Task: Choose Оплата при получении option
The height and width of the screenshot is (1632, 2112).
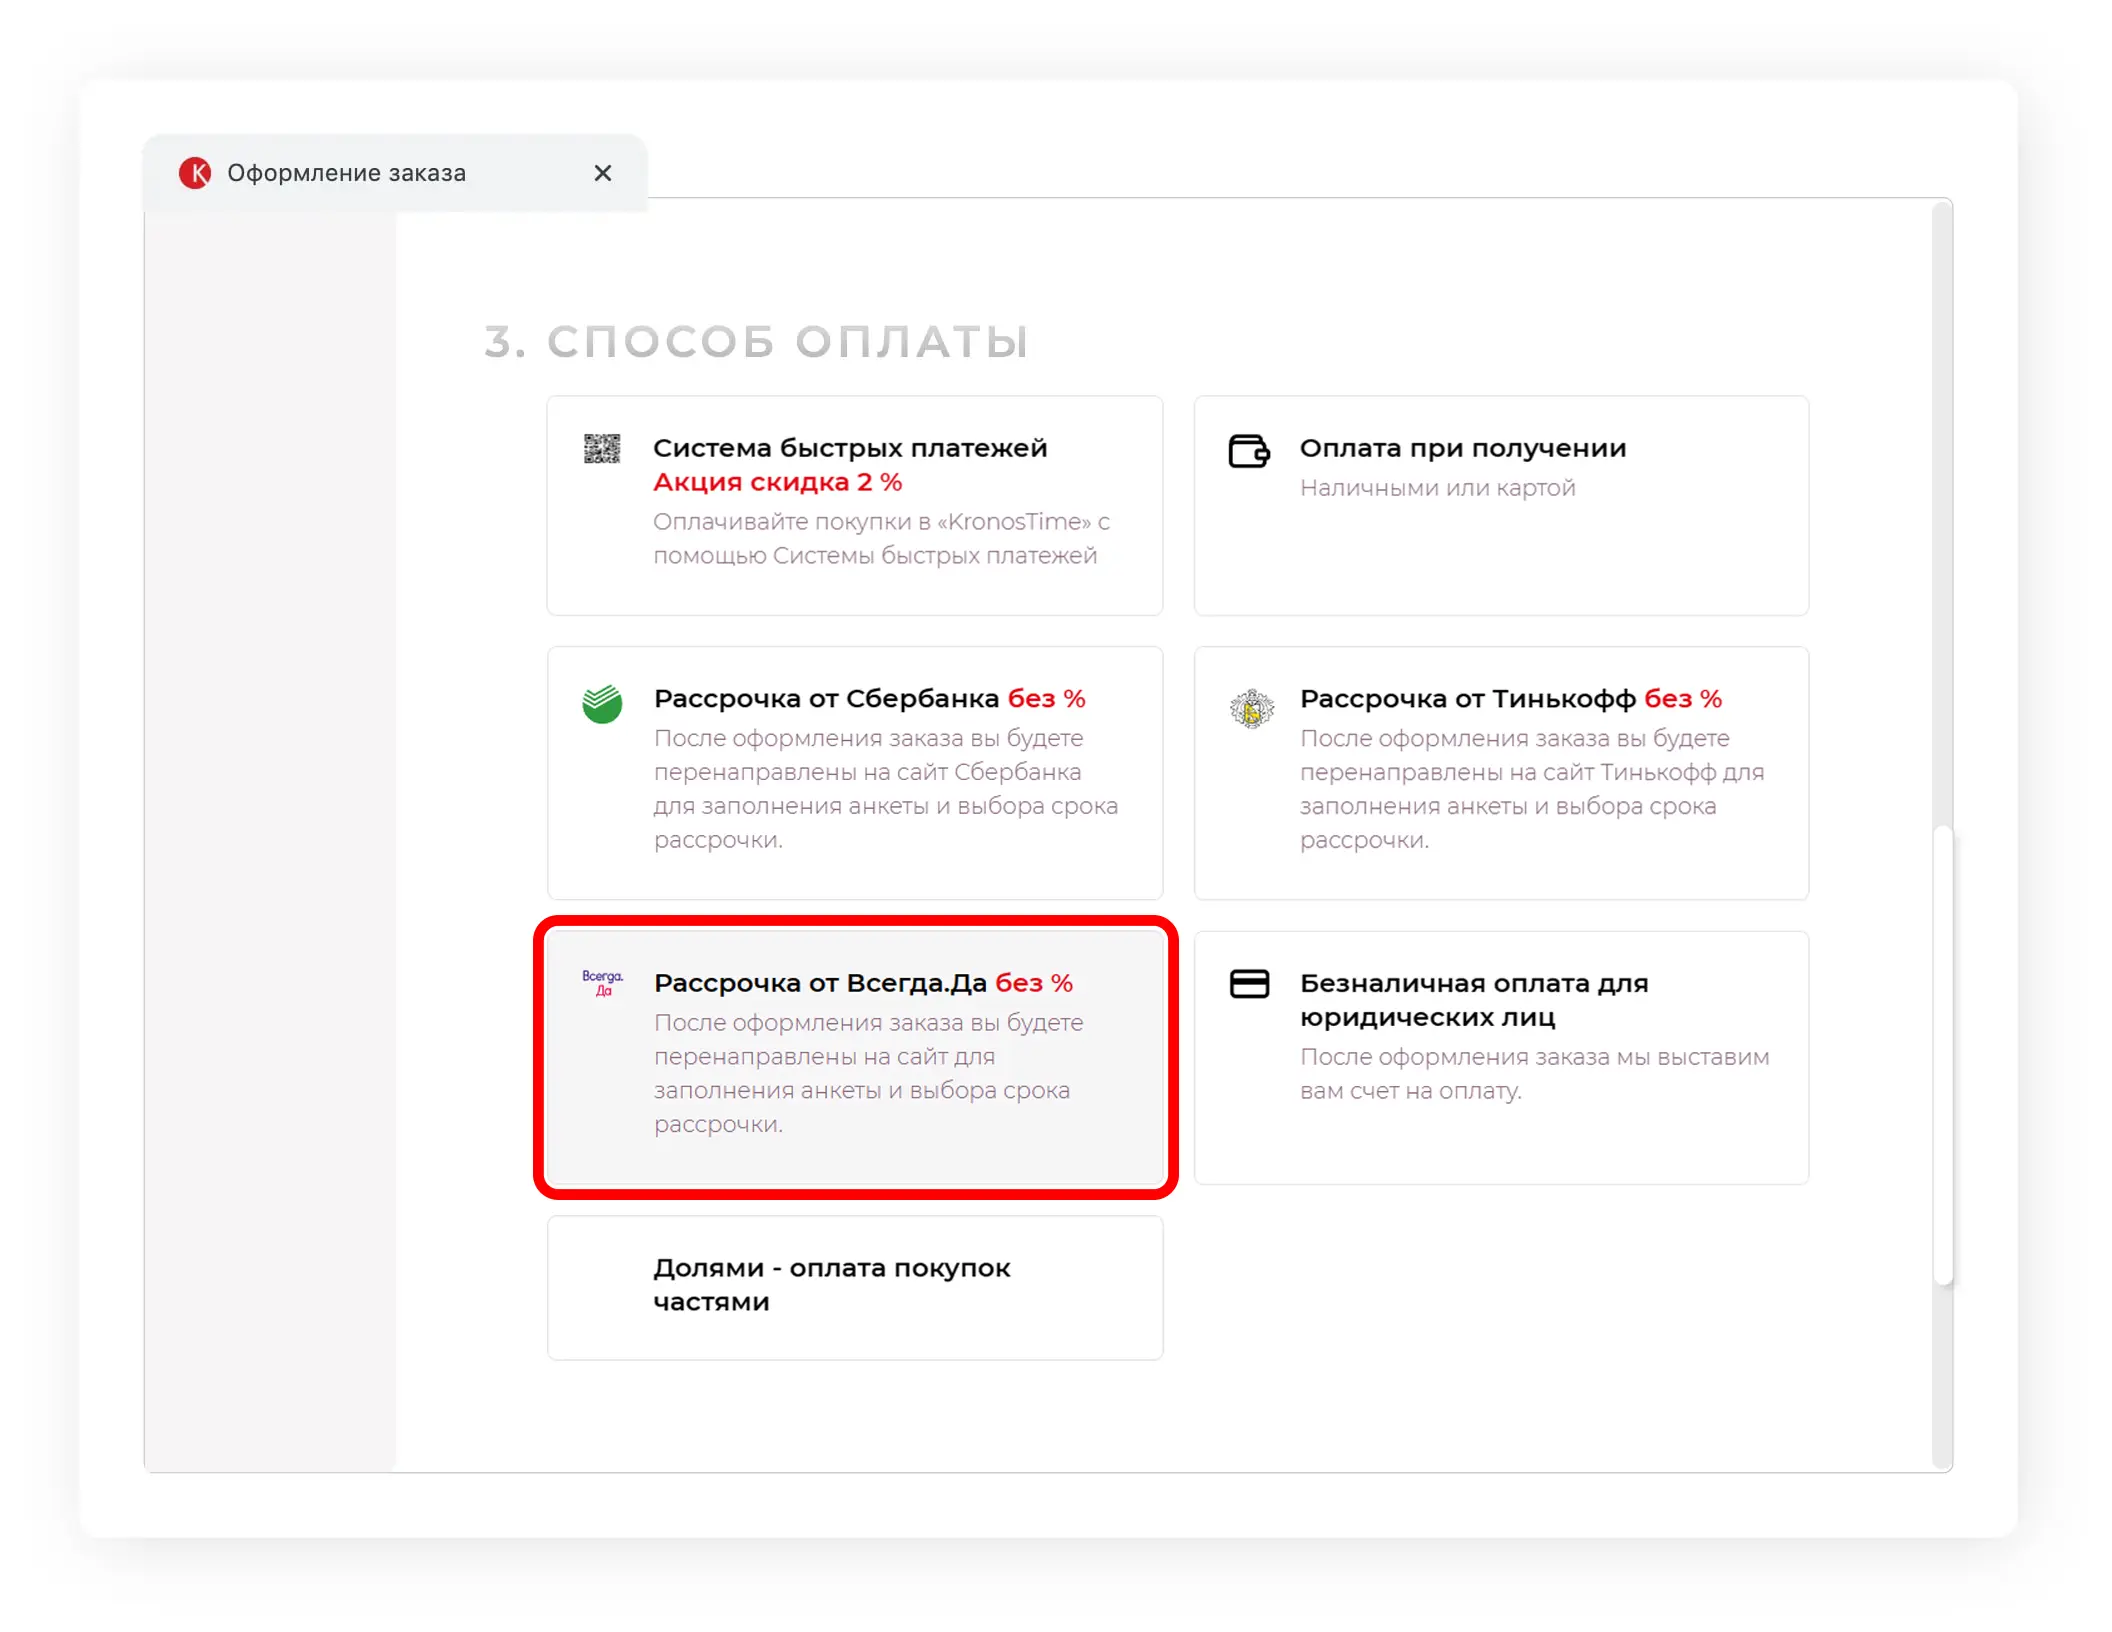Action: (x=1501, y=506)
